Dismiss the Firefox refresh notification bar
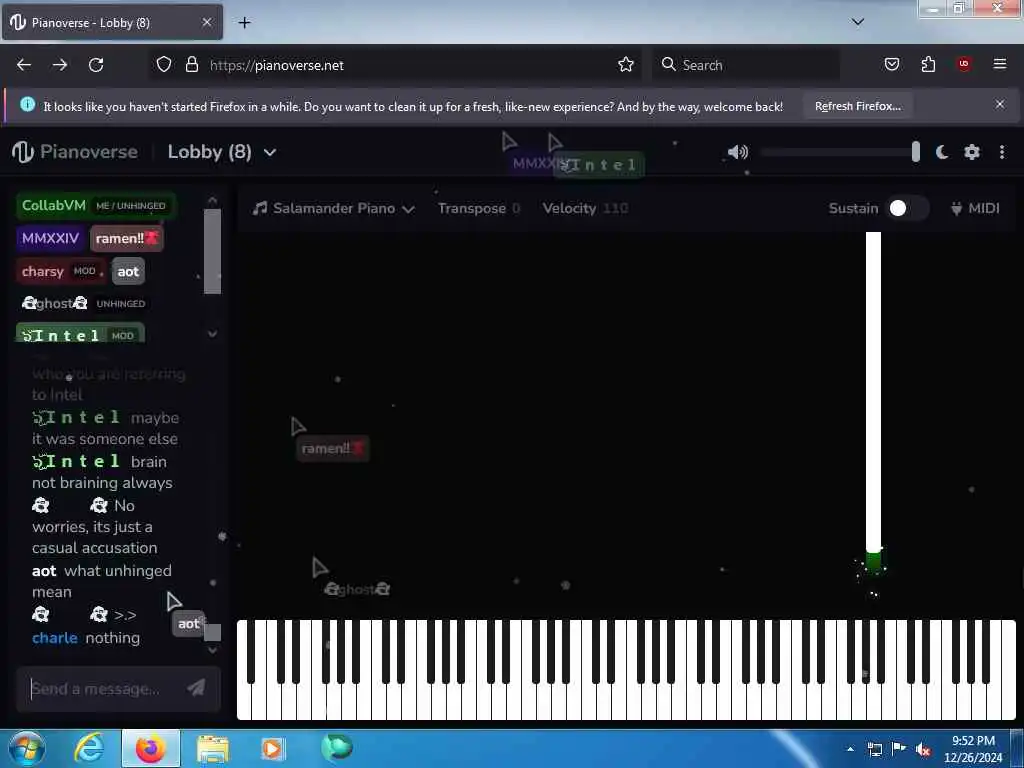The width and height of the screenshot is (1024, 768). pyautogui.click(x=1000, y=104)
